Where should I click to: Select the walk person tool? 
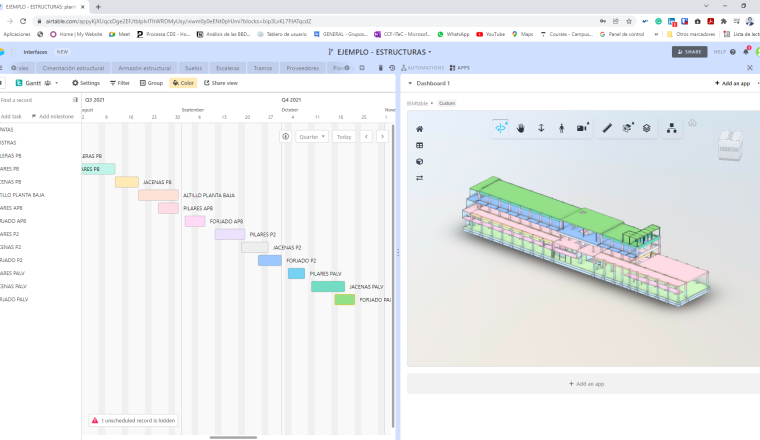tap(561, 128)
